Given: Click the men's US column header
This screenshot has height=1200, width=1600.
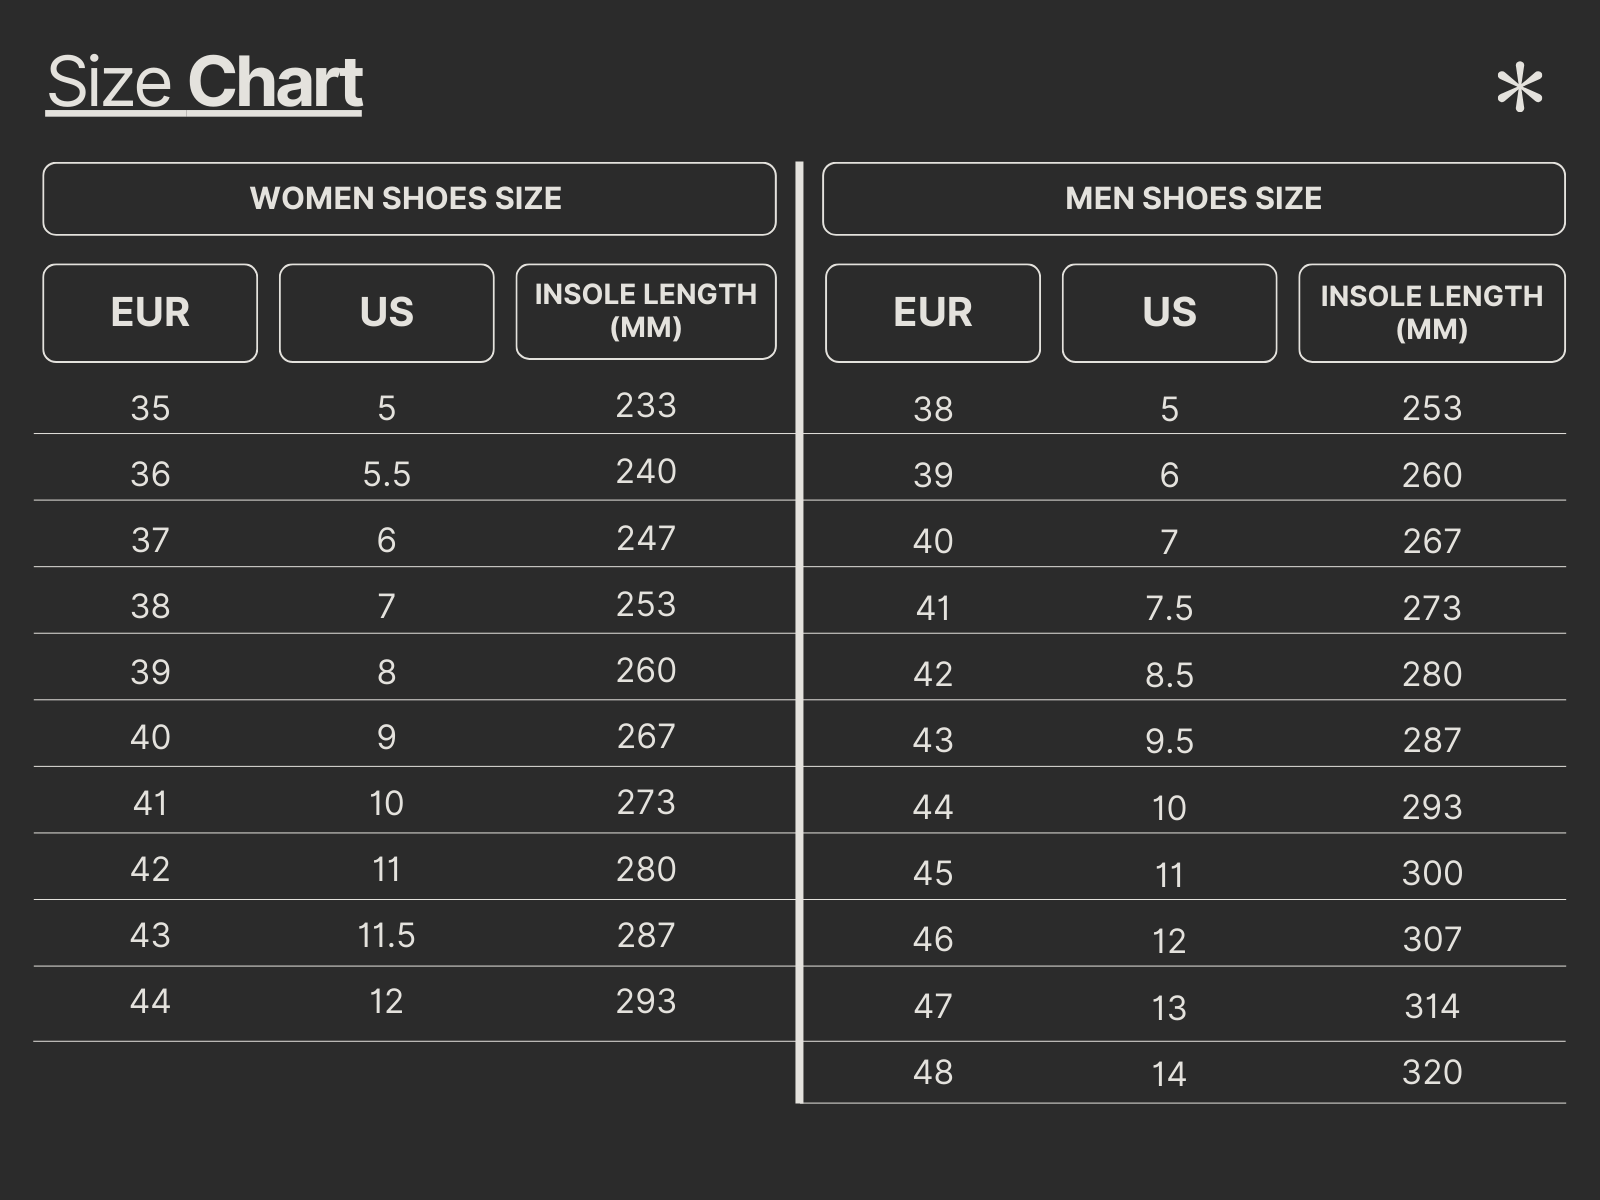Looking at the screenshot, I should (x=1169, y=313).
